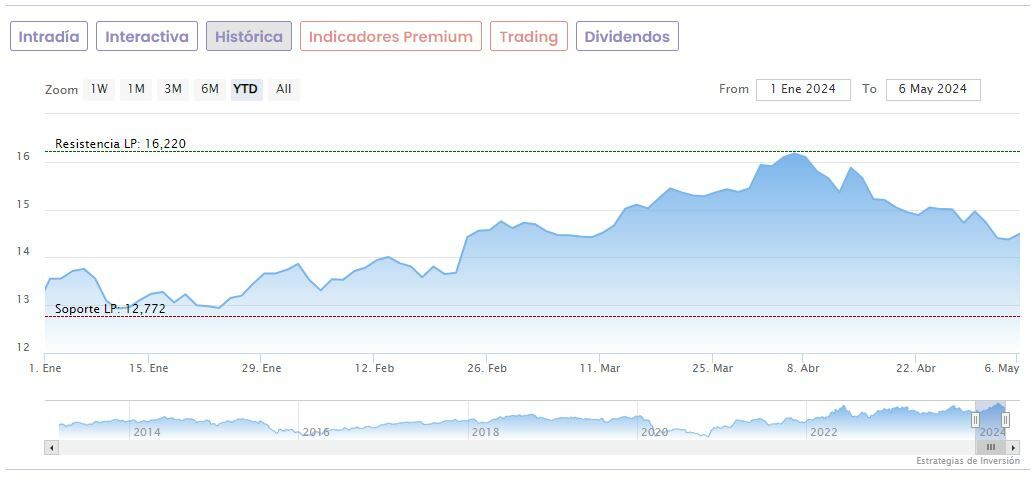The height and width of the screenshot is (480, 1036).
Task: Open the Intradía tab
Action: coord(49,37)
